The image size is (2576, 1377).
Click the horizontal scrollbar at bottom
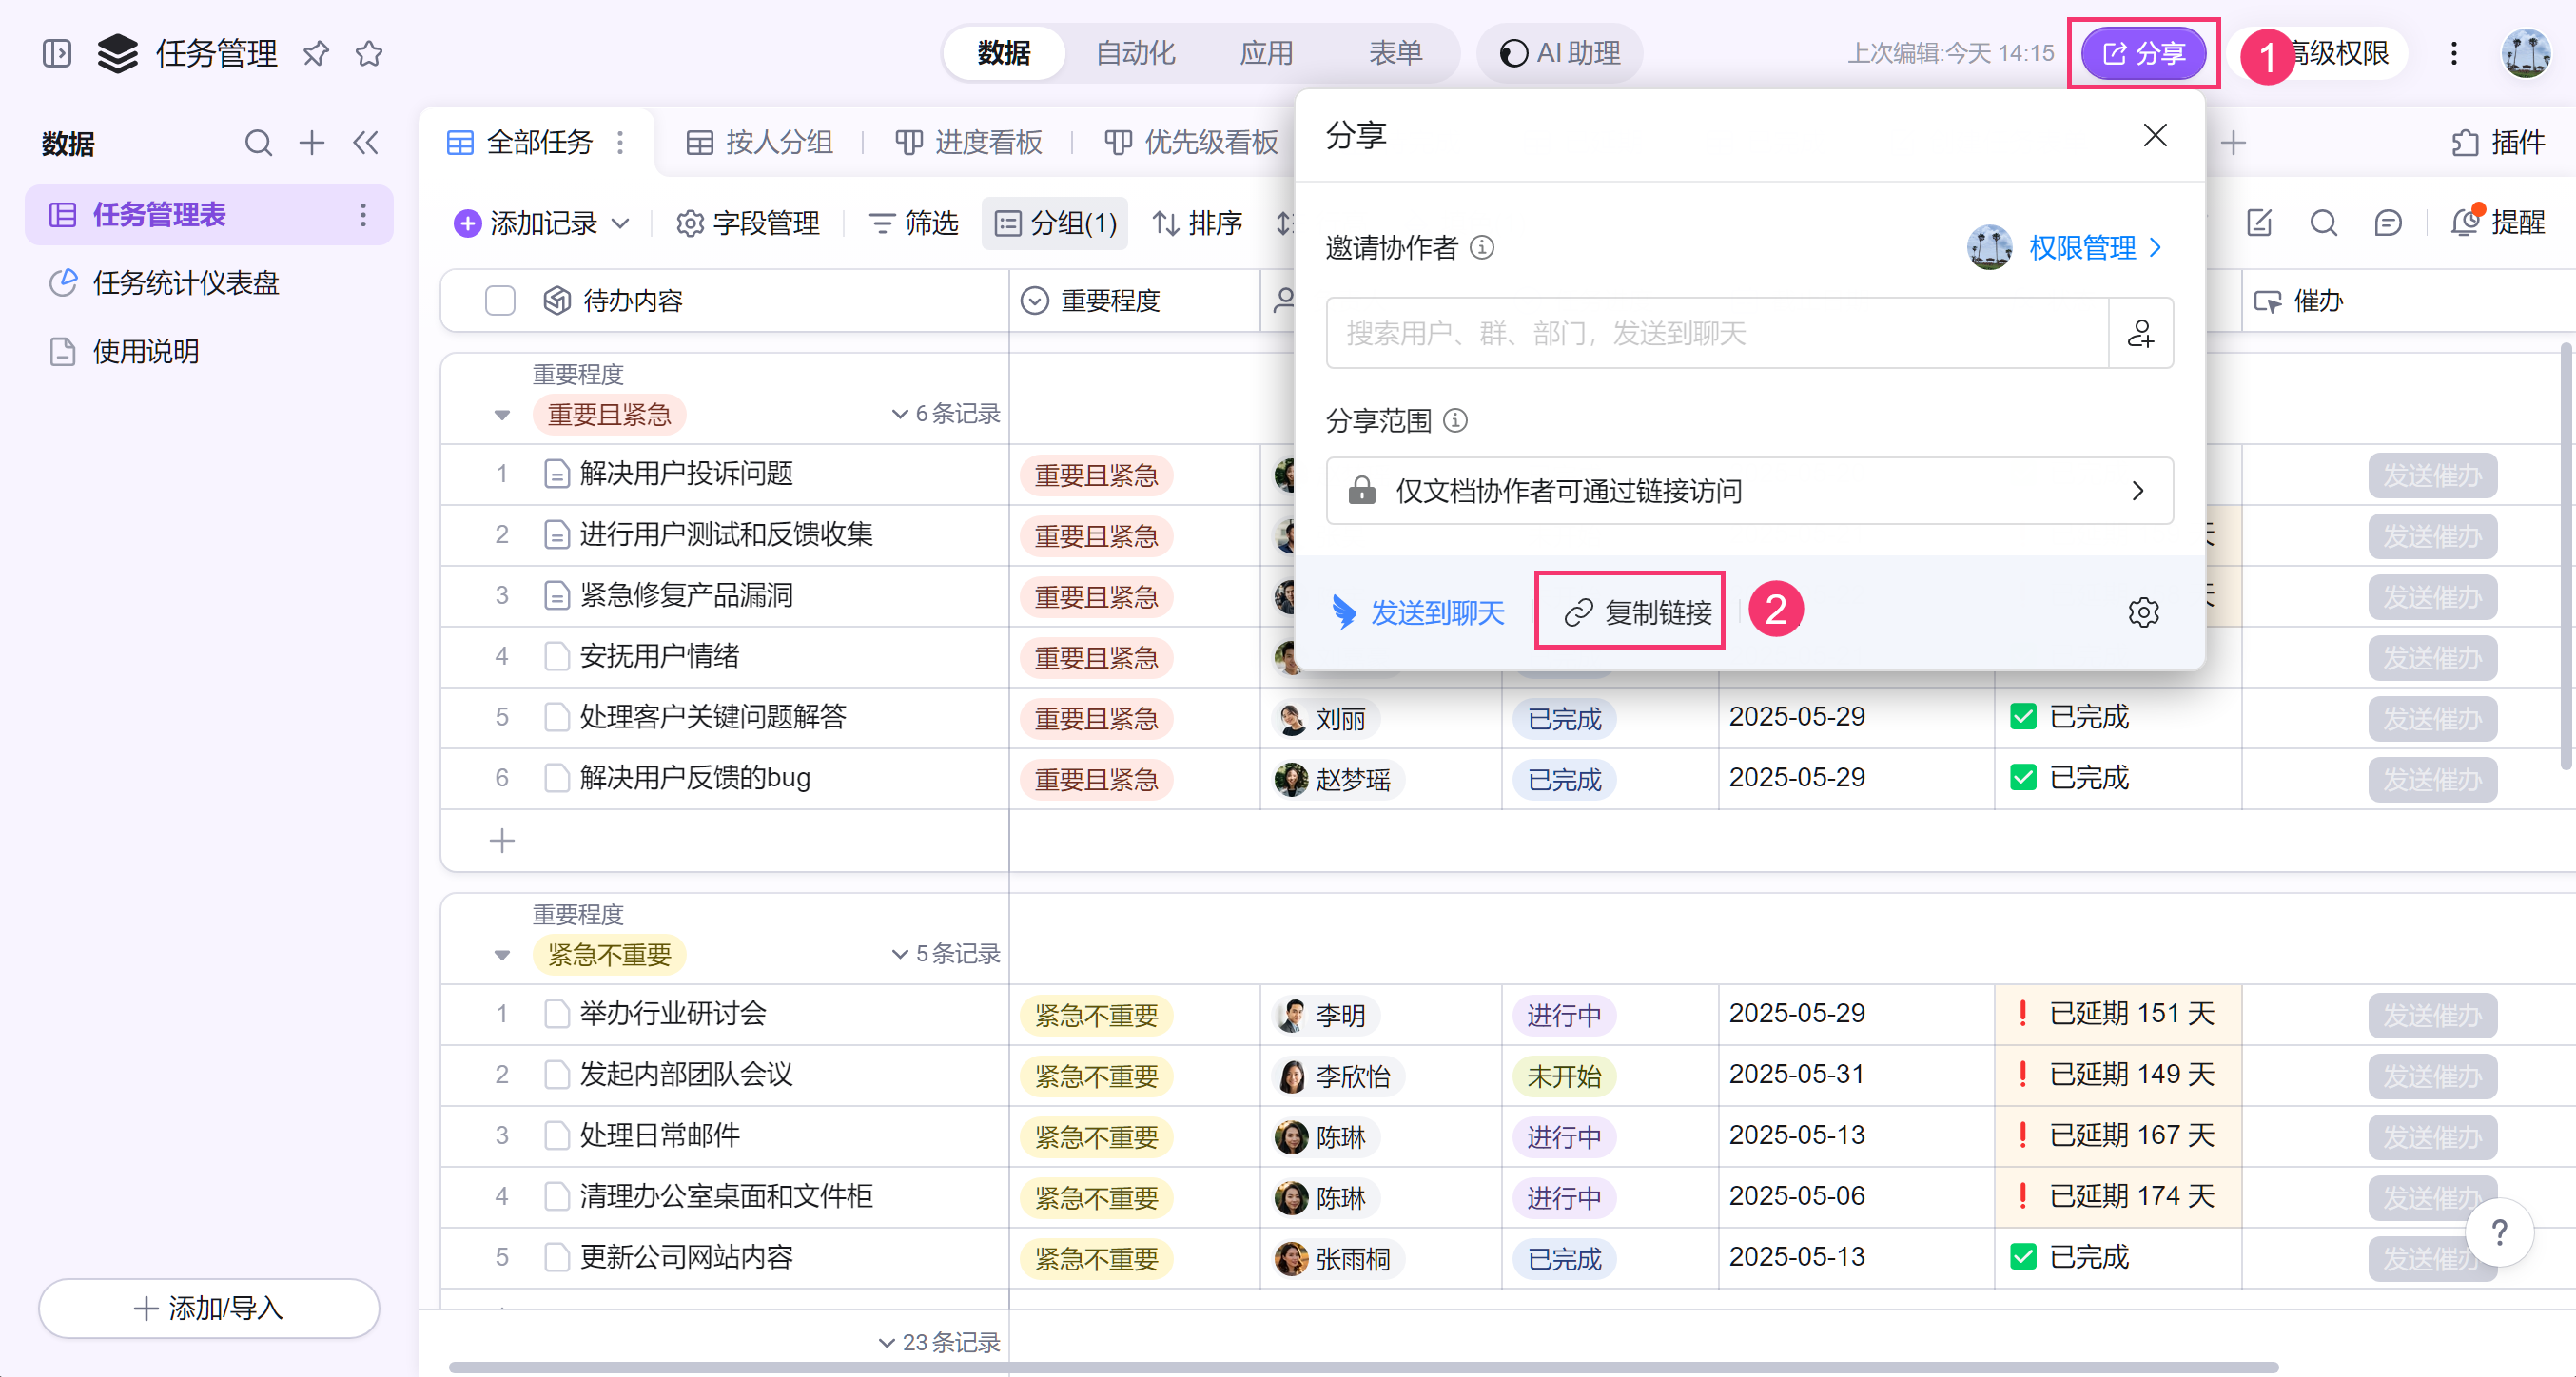coord(1363,1367)
